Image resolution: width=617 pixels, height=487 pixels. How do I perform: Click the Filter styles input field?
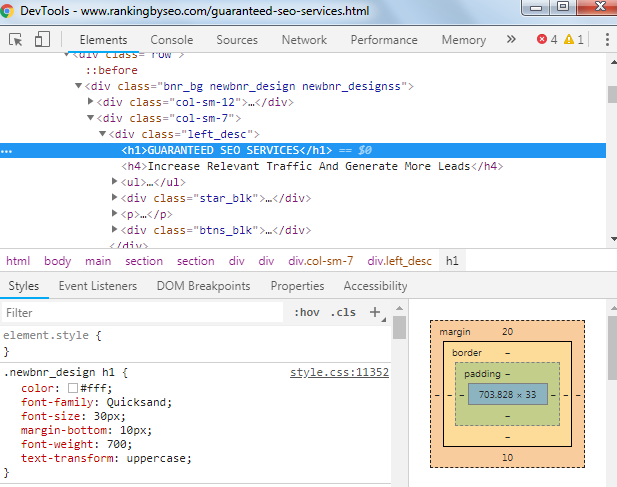142,313
